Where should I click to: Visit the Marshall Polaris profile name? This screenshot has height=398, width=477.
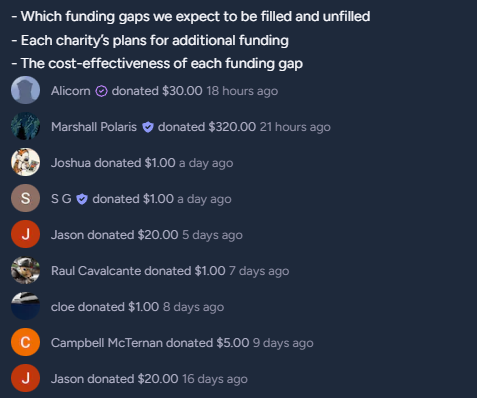pos(94,127)
